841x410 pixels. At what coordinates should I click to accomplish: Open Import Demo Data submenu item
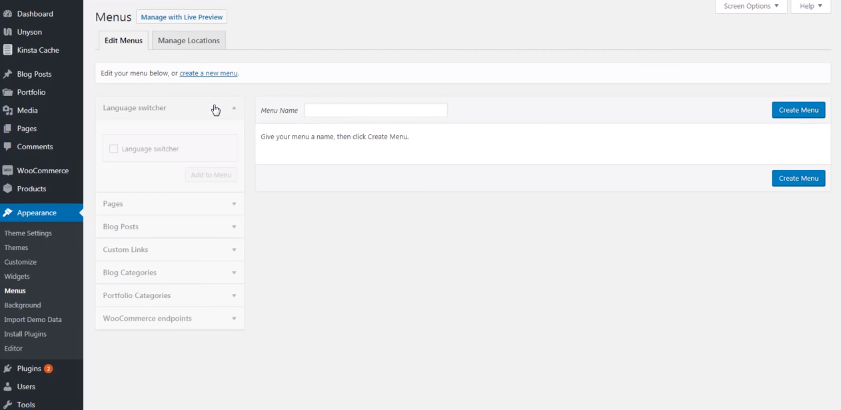tap(33, 320)
